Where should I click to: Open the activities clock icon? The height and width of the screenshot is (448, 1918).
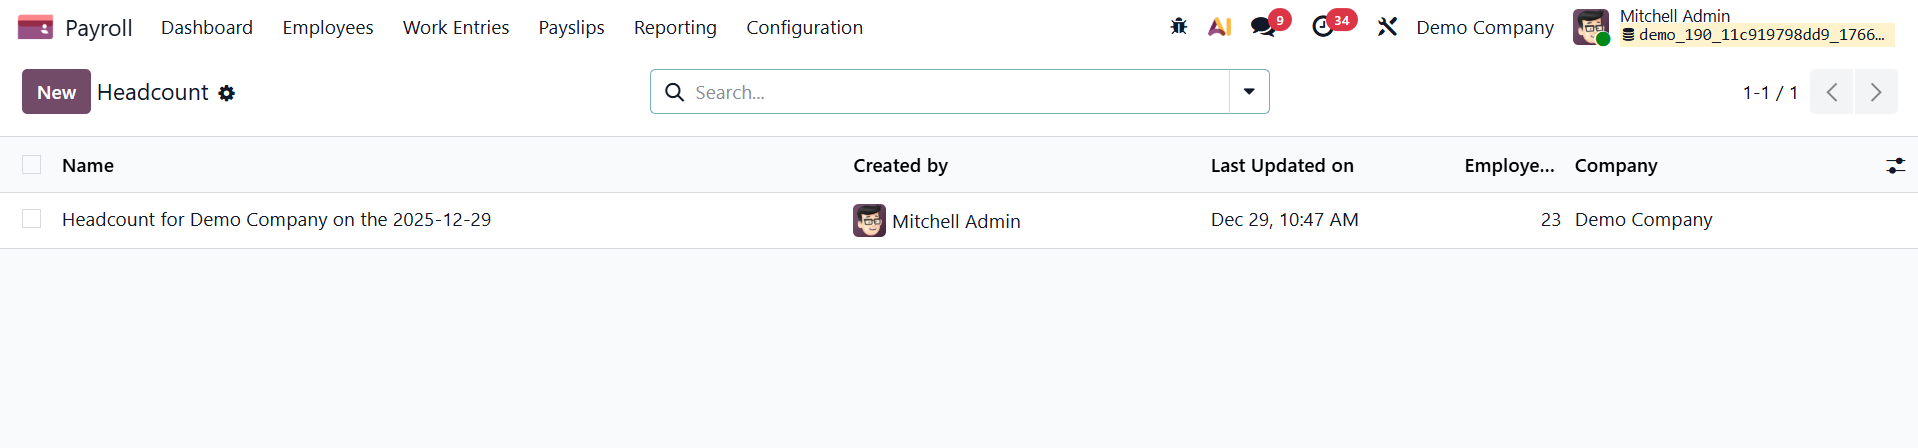point(1323,27)
